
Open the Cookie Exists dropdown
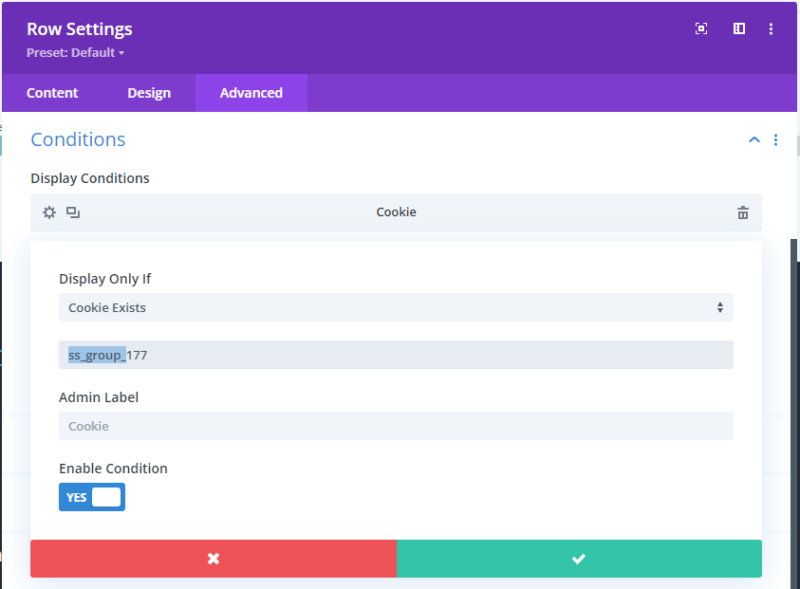[x=396, y=307]
